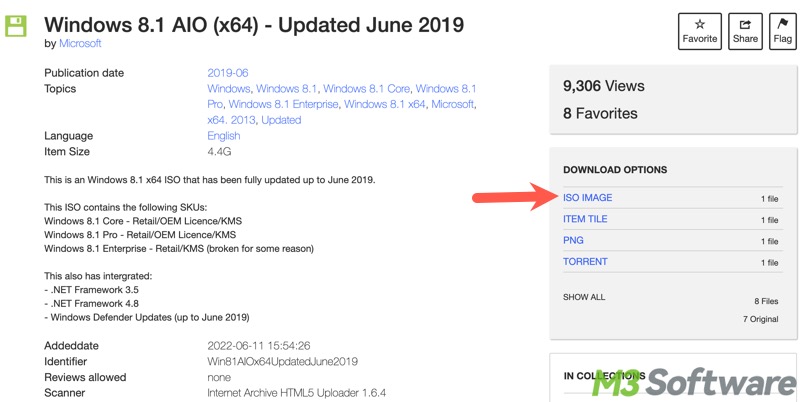This screenshot has width=800, height=402.
Task: Open the Updated topic tag
Action: click(281, 120)
